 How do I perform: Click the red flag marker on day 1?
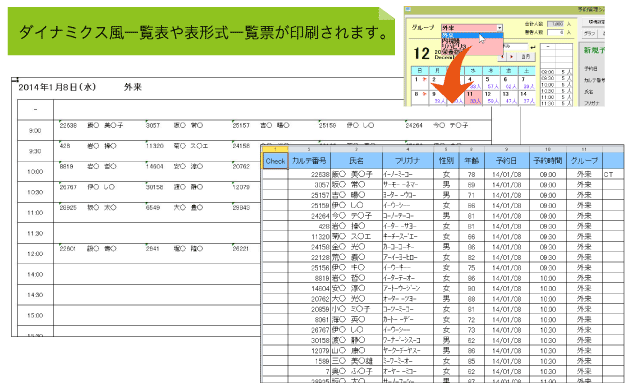(x=424, y=79)
